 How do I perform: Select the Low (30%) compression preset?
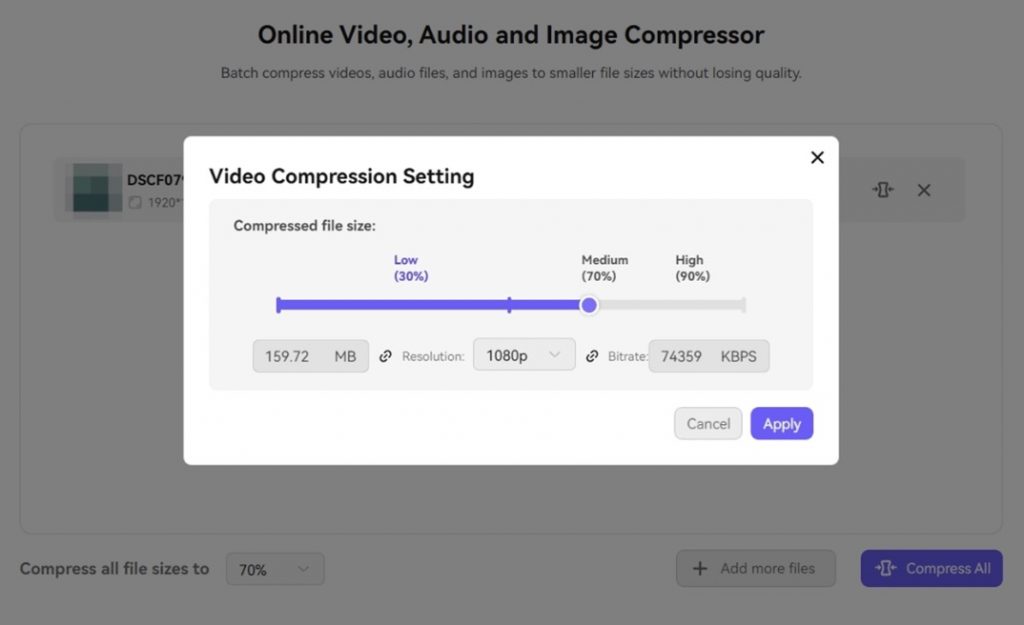[410, 268]
